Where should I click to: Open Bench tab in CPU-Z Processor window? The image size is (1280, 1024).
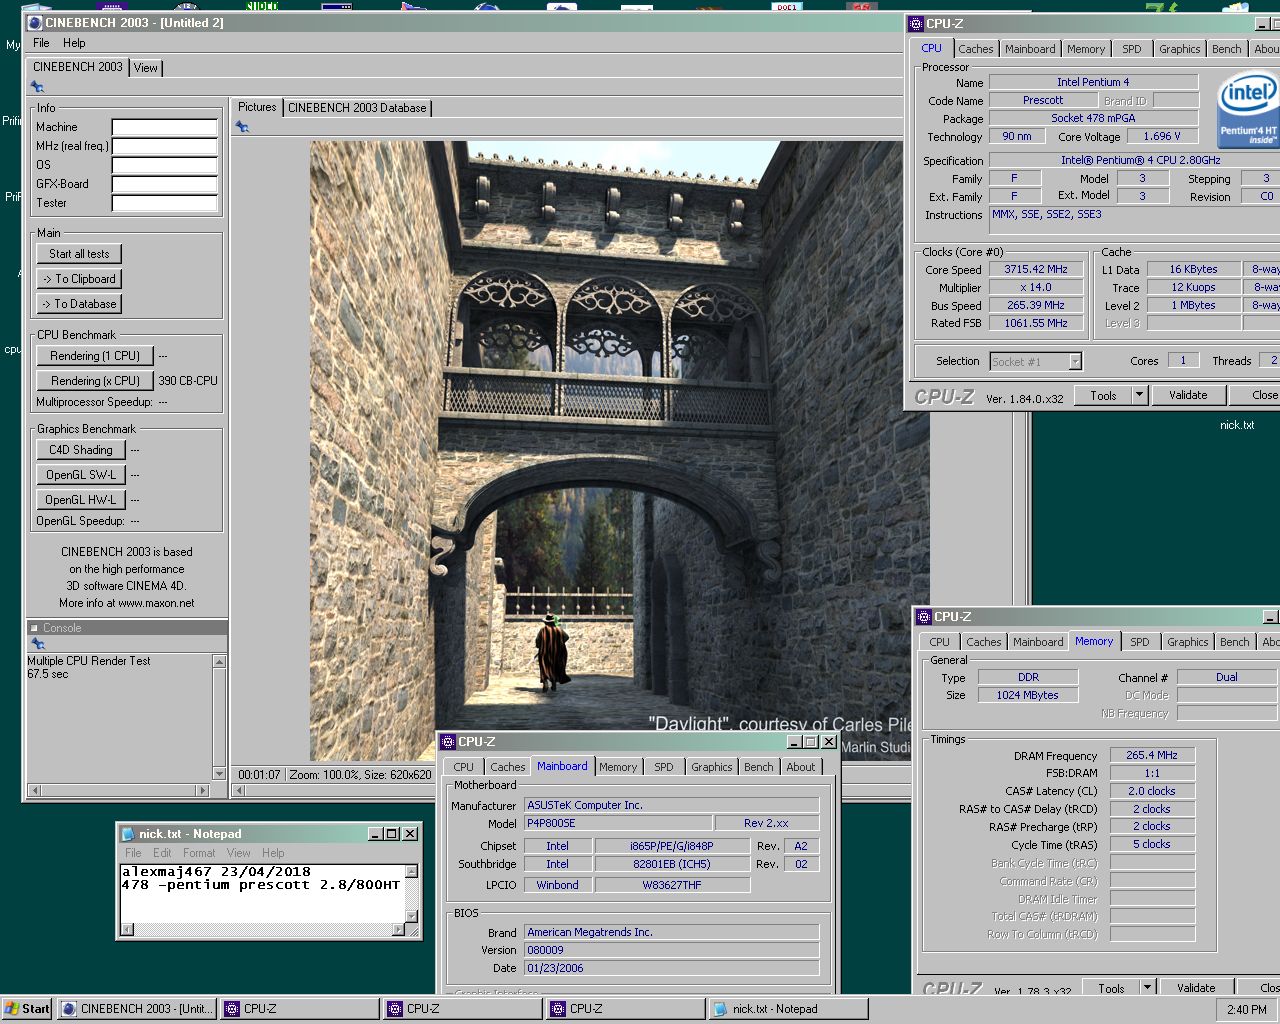click(1226, 49)
